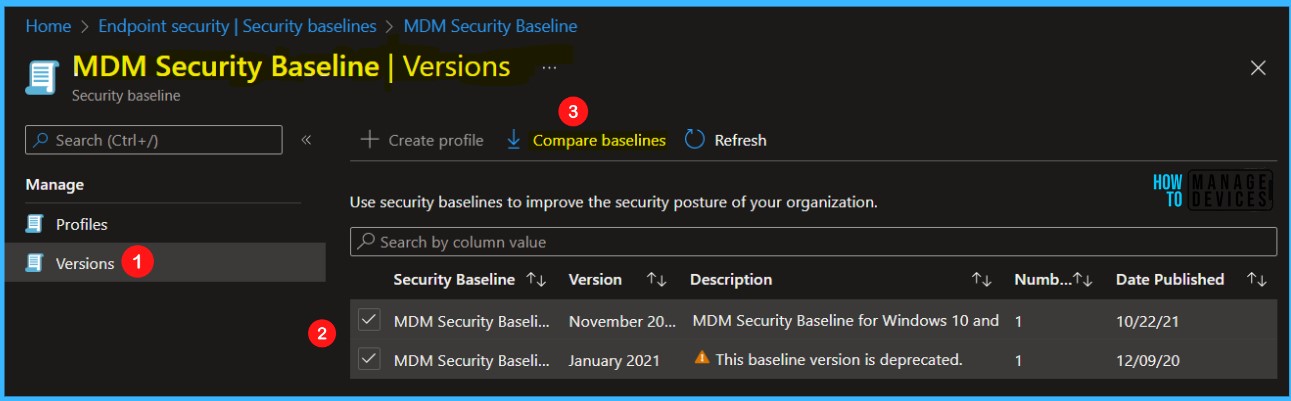Image resolution: width=1291 pixels, height=401 pixels.
Task: Sort by Description column arrows
Action: (x=981, y=280)
